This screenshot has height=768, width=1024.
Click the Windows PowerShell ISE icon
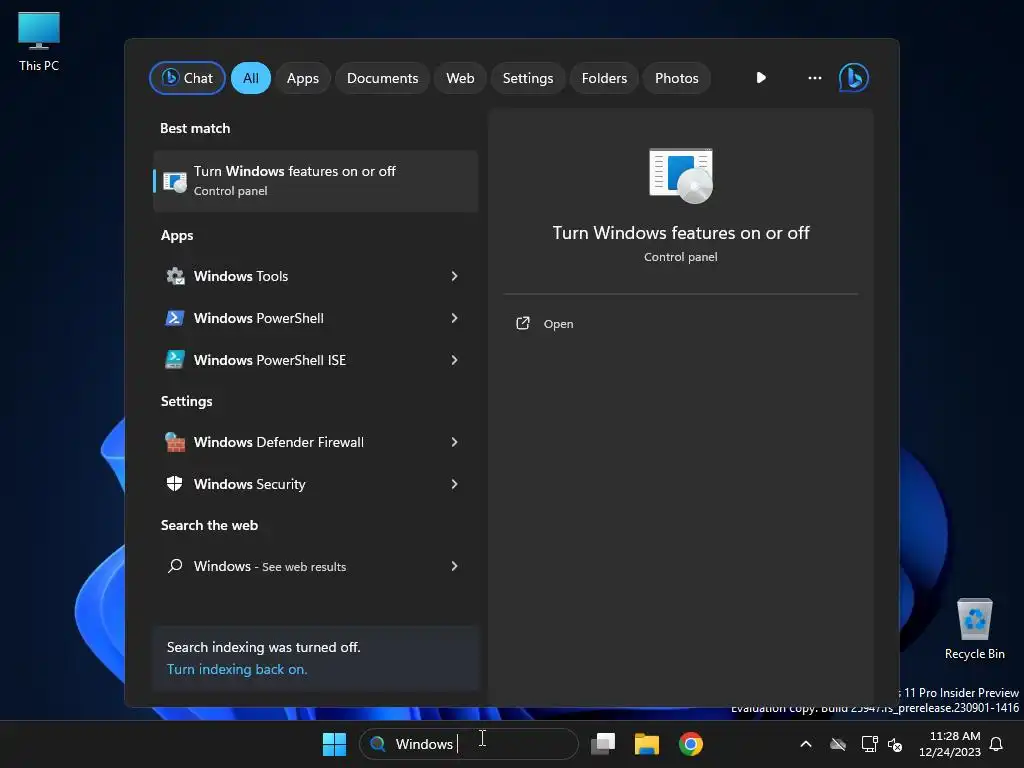tap(174, 360)
